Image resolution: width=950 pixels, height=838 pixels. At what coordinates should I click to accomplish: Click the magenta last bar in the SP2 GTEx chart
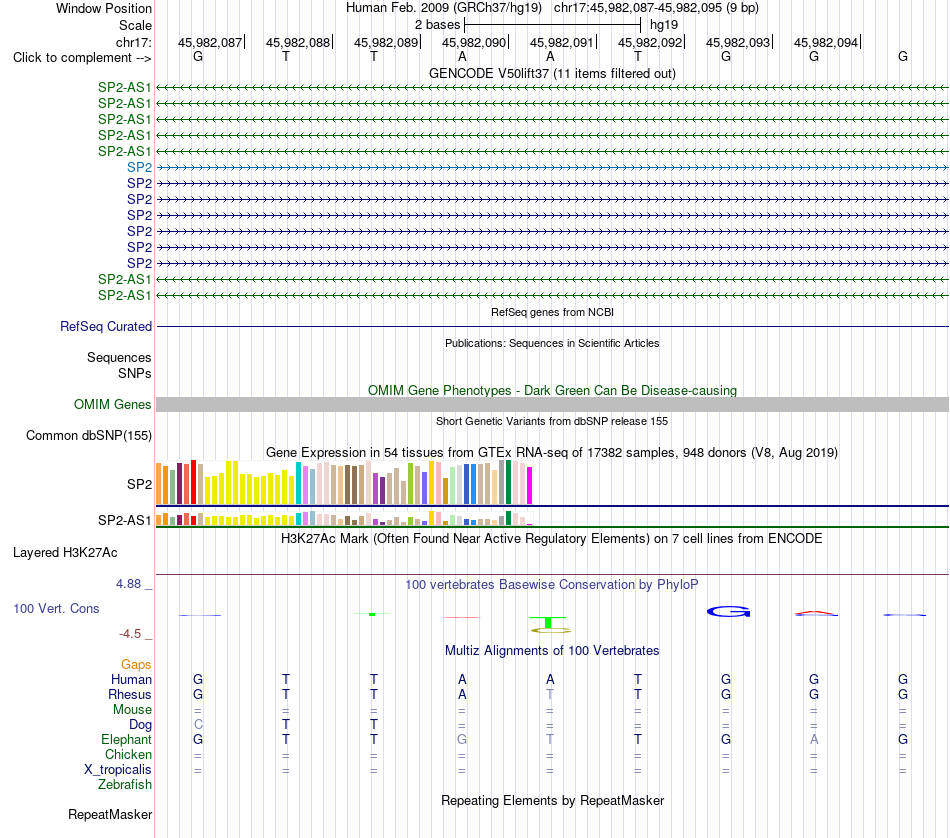(x=530, y=485)
